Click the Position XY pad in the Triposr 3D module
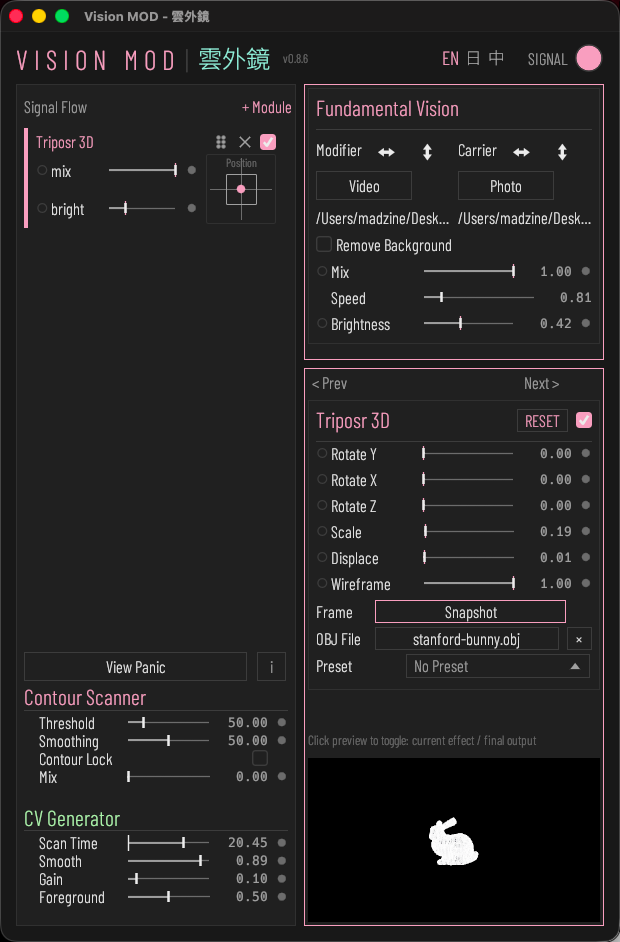 pyautogui.click(x=241, y=189)
